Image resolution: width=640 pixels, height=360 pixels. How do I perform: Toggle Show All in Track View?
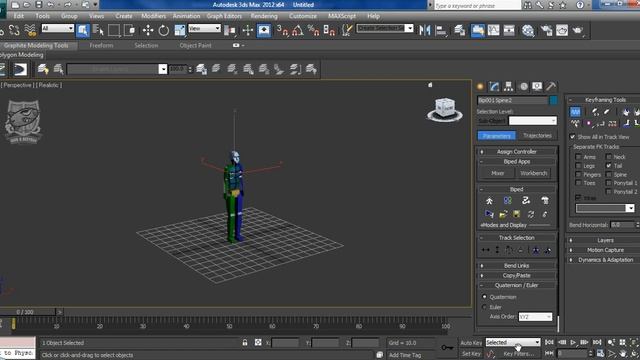pos(573,137)
